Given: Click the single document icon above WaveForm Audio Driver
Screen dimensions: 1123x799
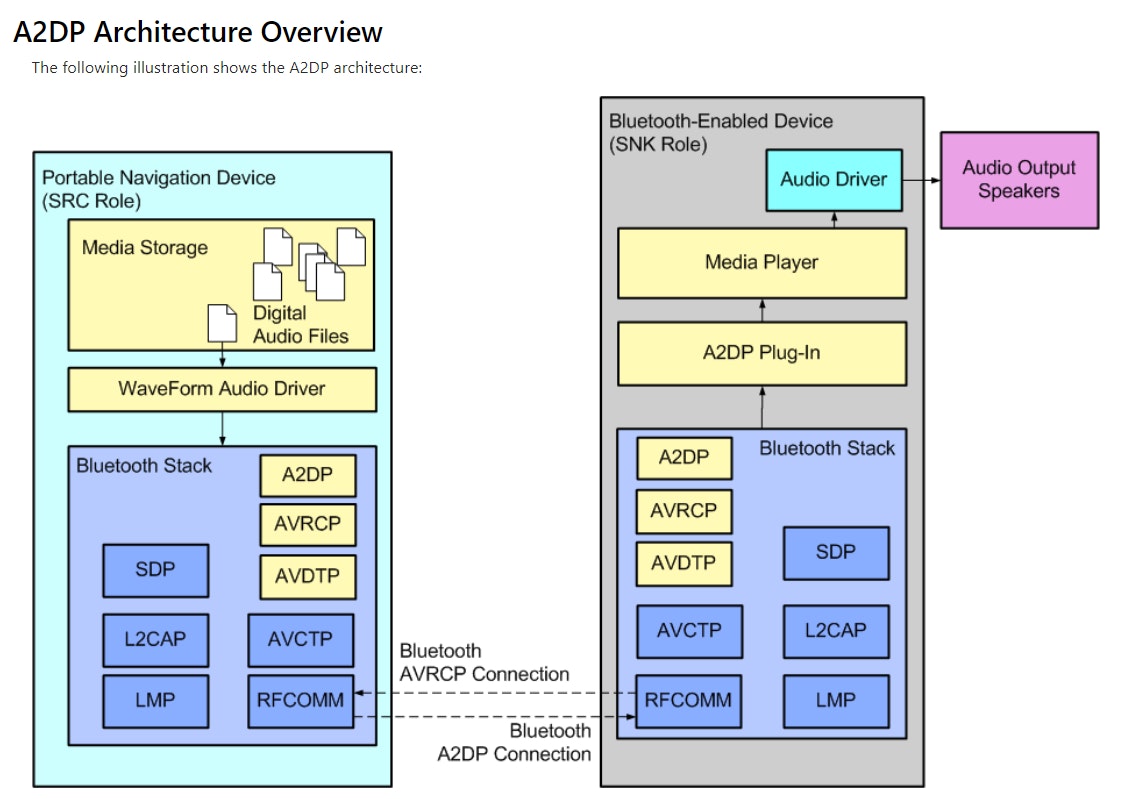Looking at the screenshot, I should (x=221, y=322).
